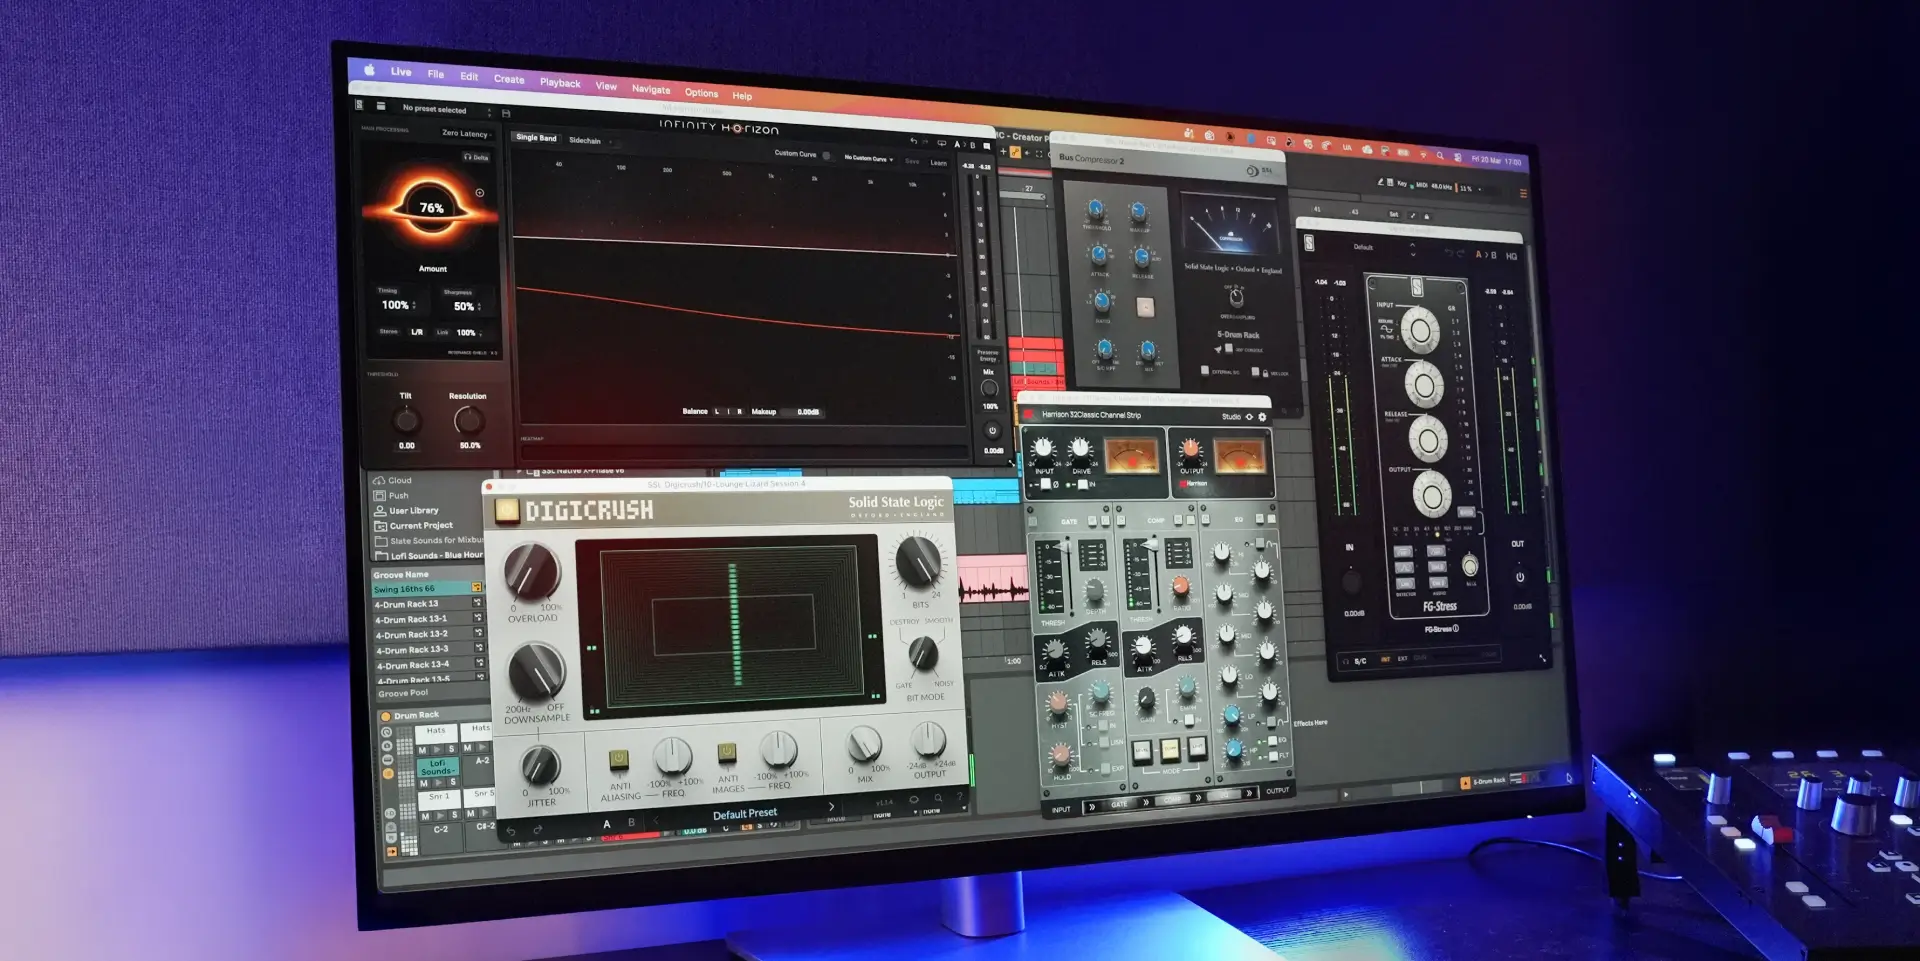Image resolution: width=1920 pixels, height=961 pixels.
Task: Toggle the Custom Curve switch
Action: [x=826, y=155]
